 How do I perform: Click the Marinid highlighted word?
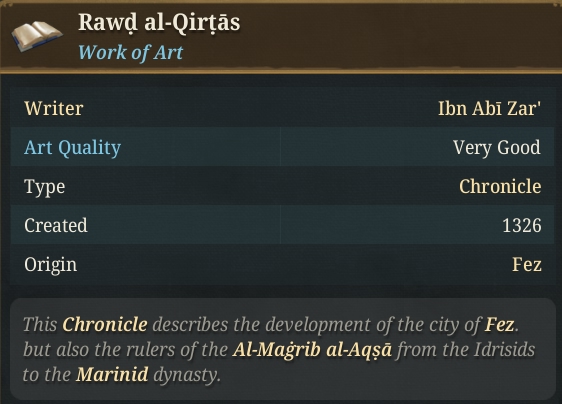[x=112, y=375]
